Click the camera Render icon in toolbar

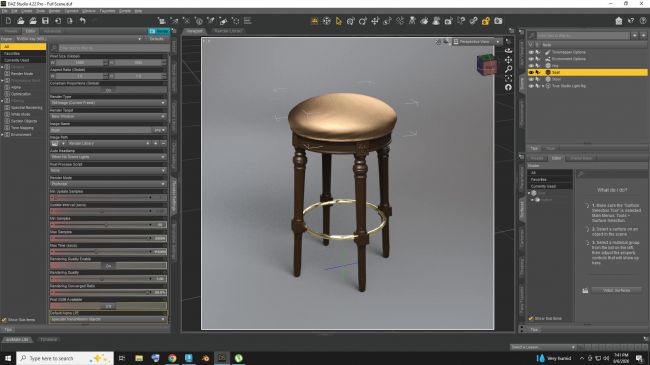498,21
